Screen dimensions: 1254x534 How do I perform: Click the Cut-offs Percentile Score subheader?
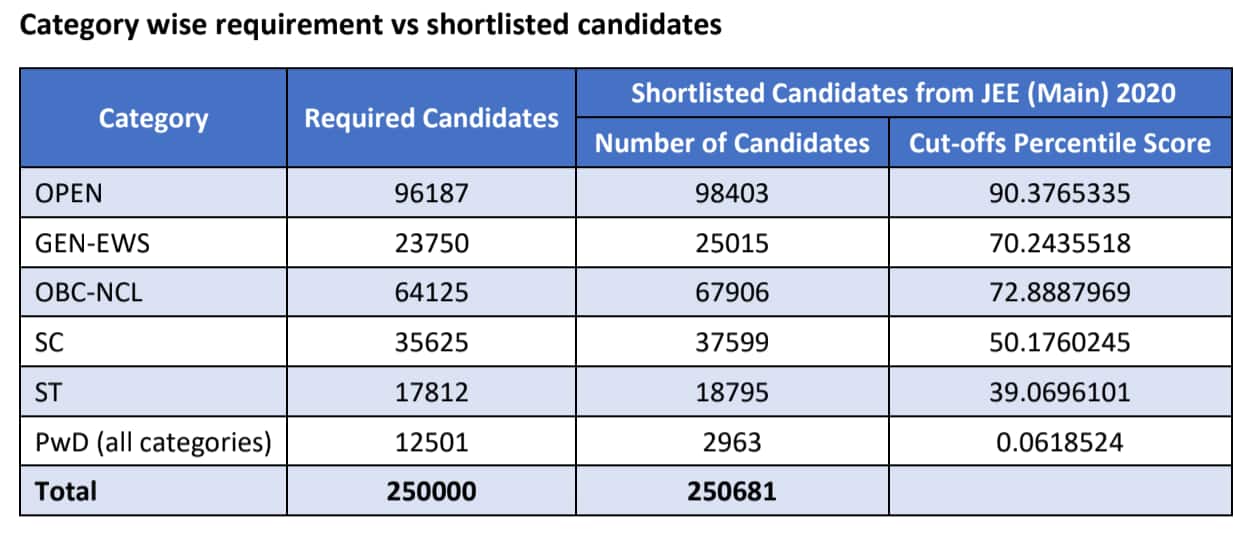[x=1060, y=143]
